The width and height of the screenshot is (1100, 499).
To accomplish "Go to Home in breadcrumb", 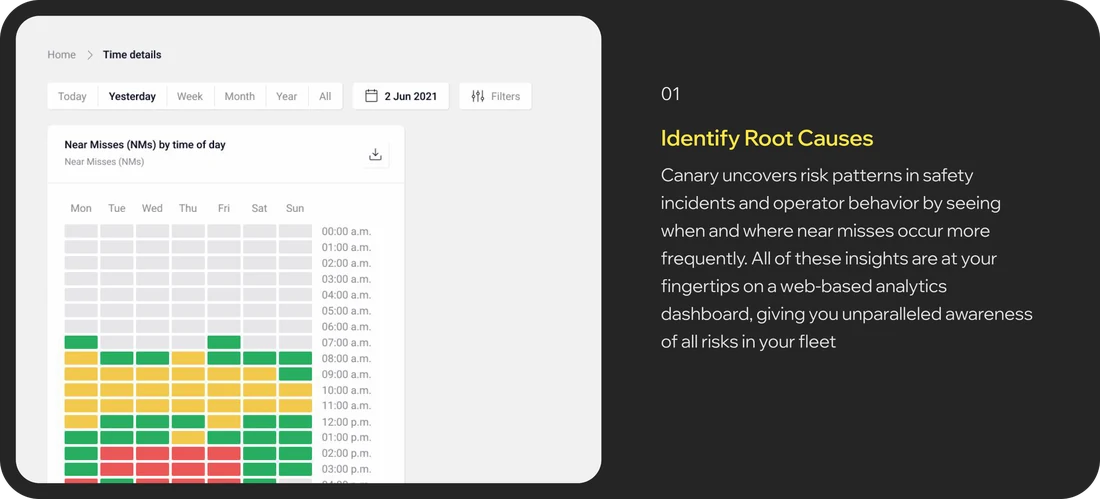I will [x=62, y=55].
